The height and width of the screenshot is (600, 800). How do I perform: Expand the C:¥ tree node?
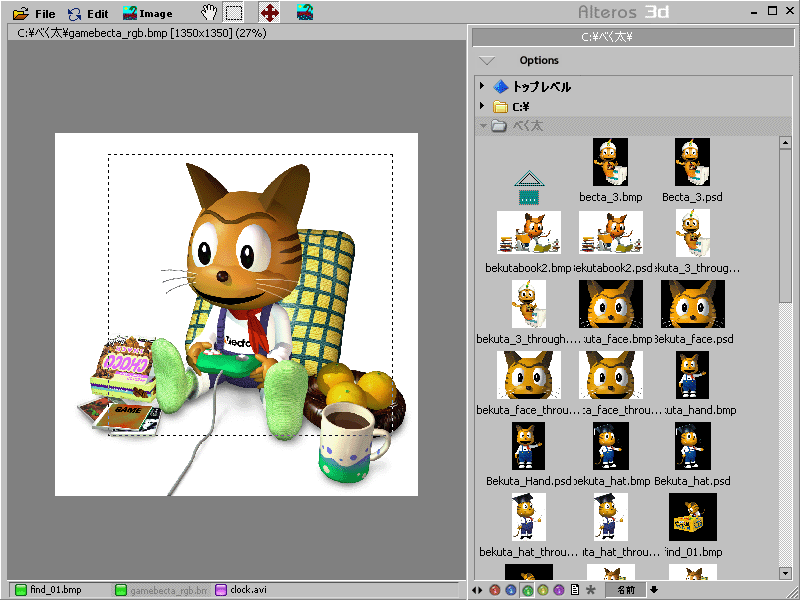pos(482,106)
